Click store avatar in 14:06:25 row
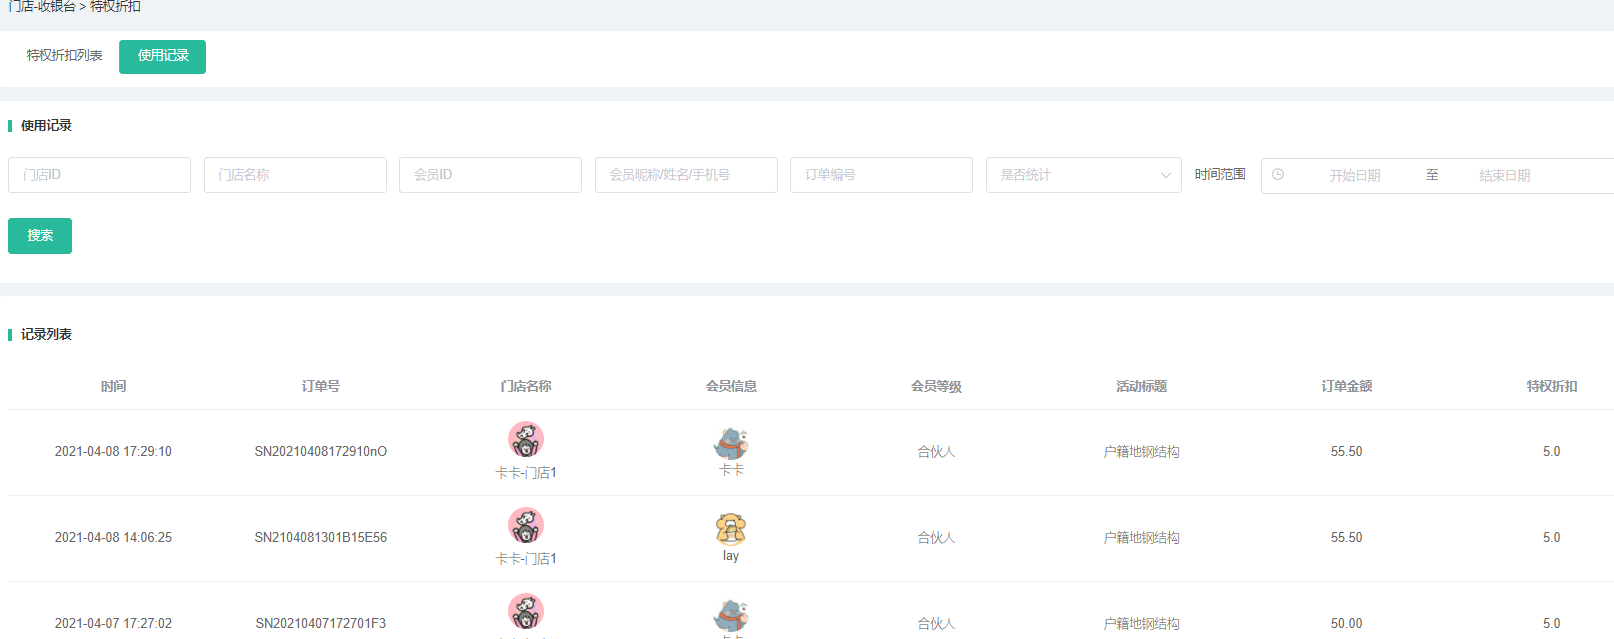This screenshot has width=1614, height=639. (x=526, y=526)
